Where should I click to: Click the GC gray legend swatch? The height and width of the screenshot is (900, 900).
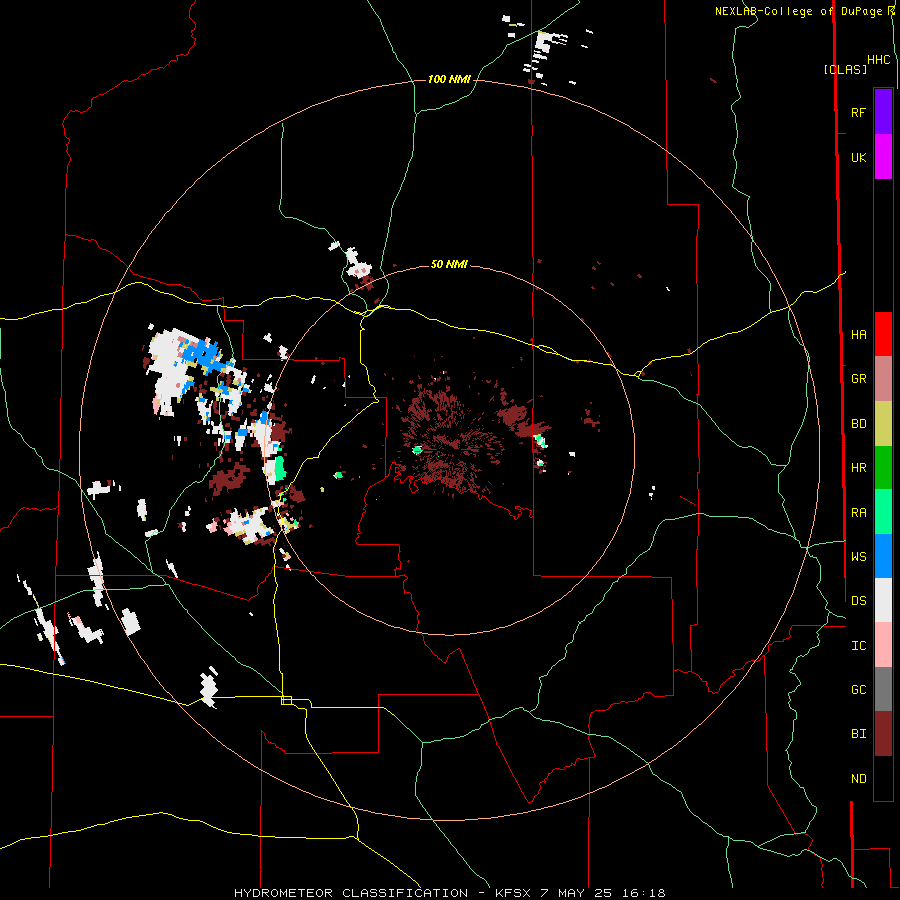pyautogui.click(x=883, y=689)
